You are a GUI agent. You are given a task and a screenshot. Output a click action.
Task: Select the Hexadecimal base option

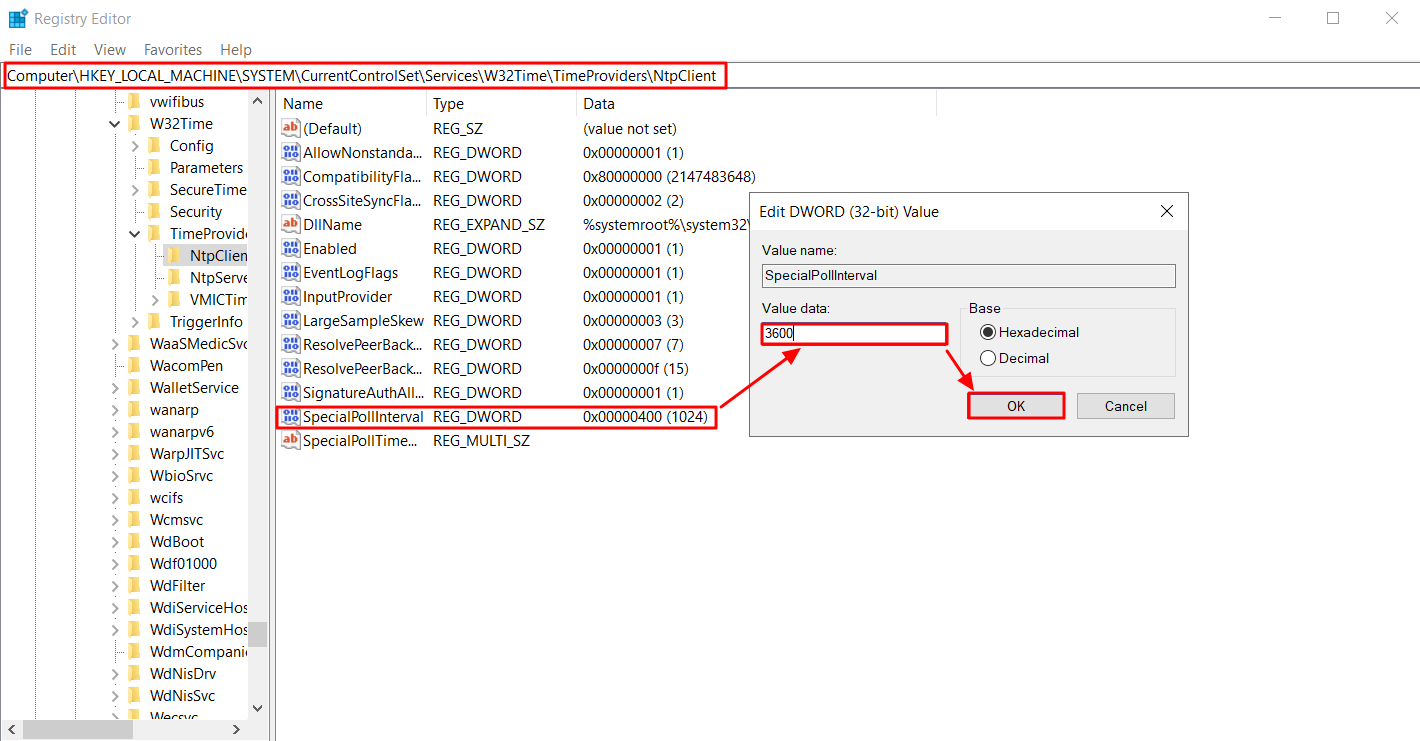1030,332
